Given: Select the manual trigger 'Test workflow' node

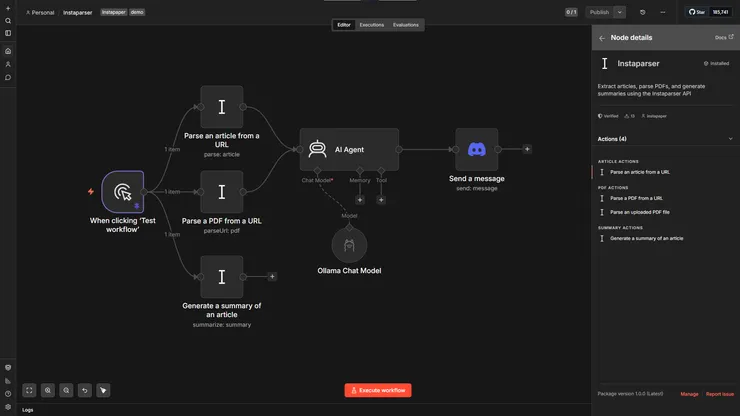Looking at the screenshot, I should [x=123, y=192].
